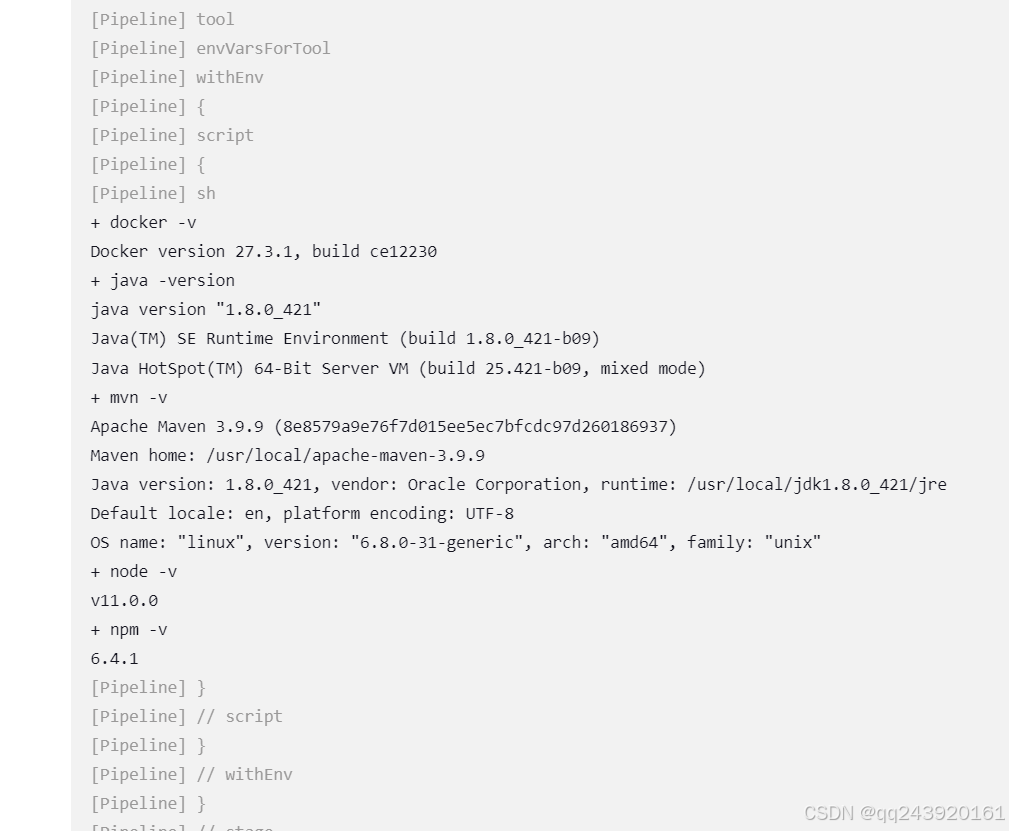This screenshot has height=831, width=1009.
Task: Click the Oracle Corporation Java version line
Action: [x=518, y=485]
